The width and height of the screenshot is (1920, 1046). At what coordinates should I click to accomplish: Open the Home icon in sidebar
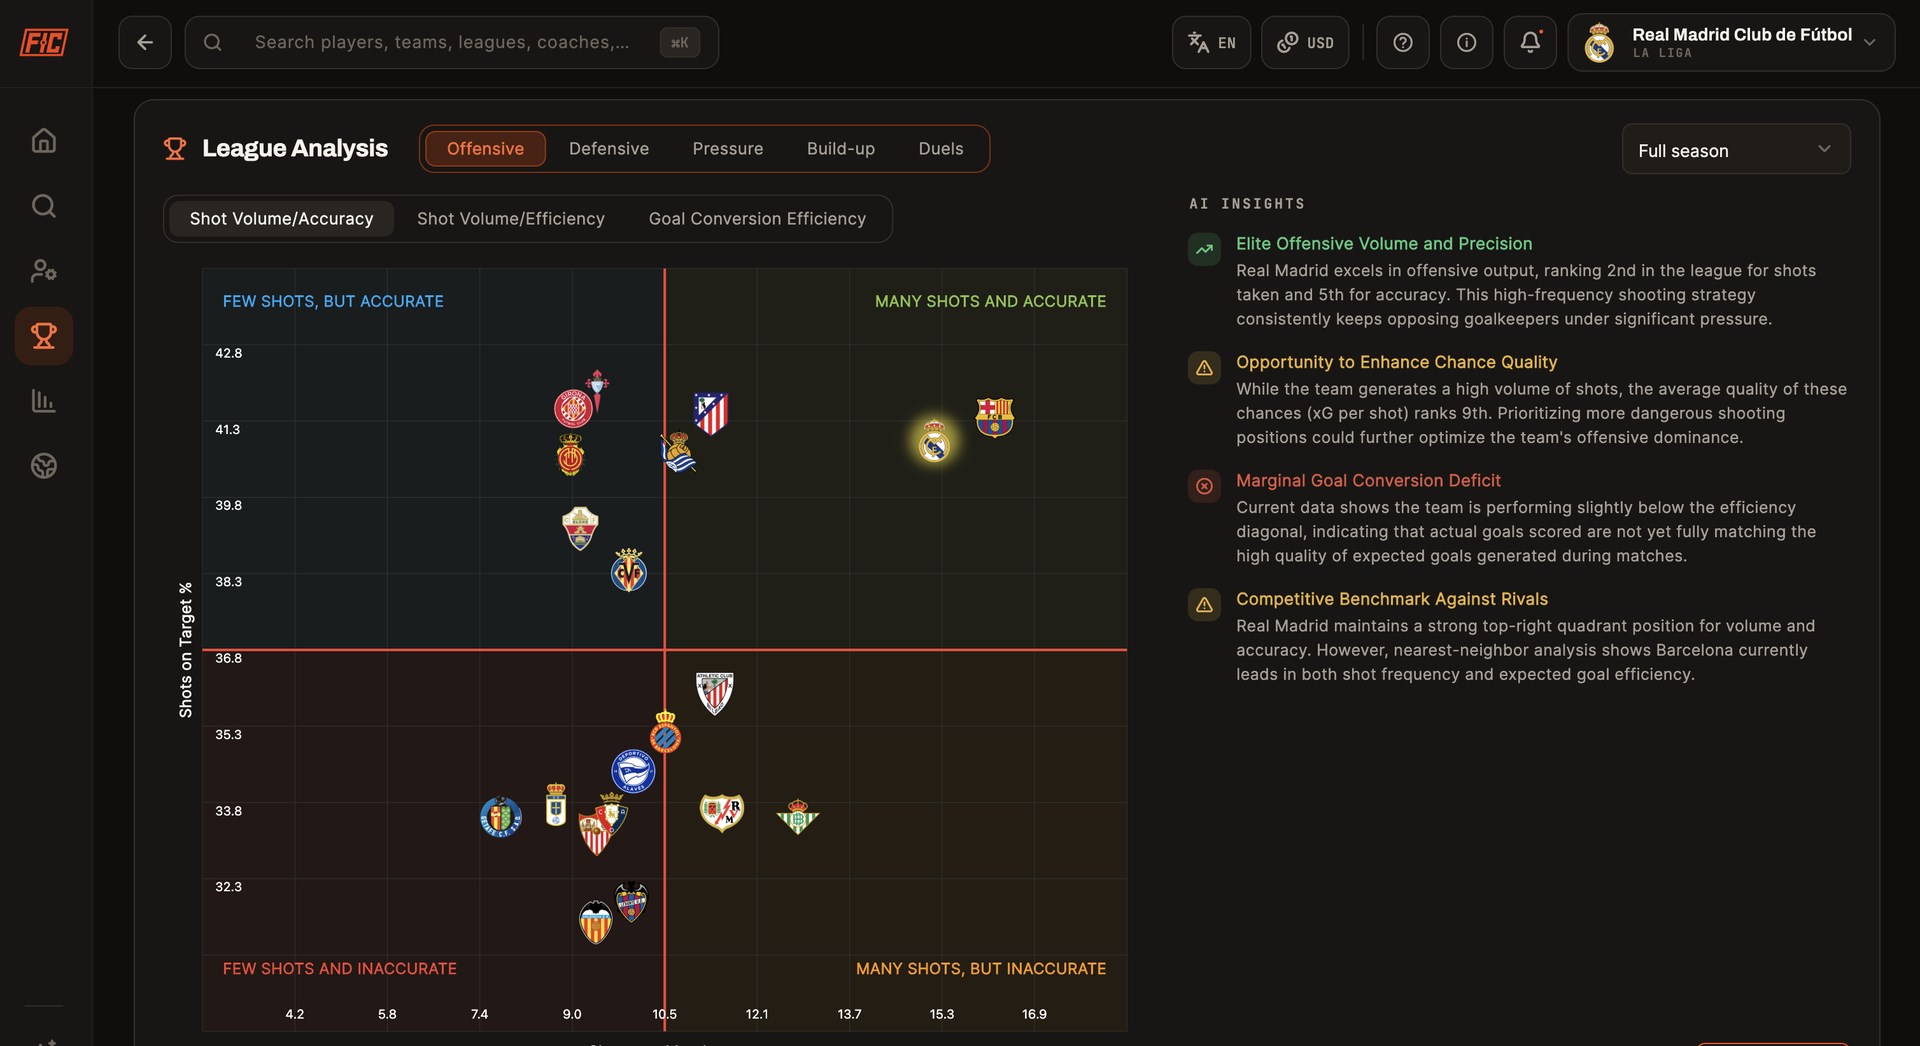[44, 140]
